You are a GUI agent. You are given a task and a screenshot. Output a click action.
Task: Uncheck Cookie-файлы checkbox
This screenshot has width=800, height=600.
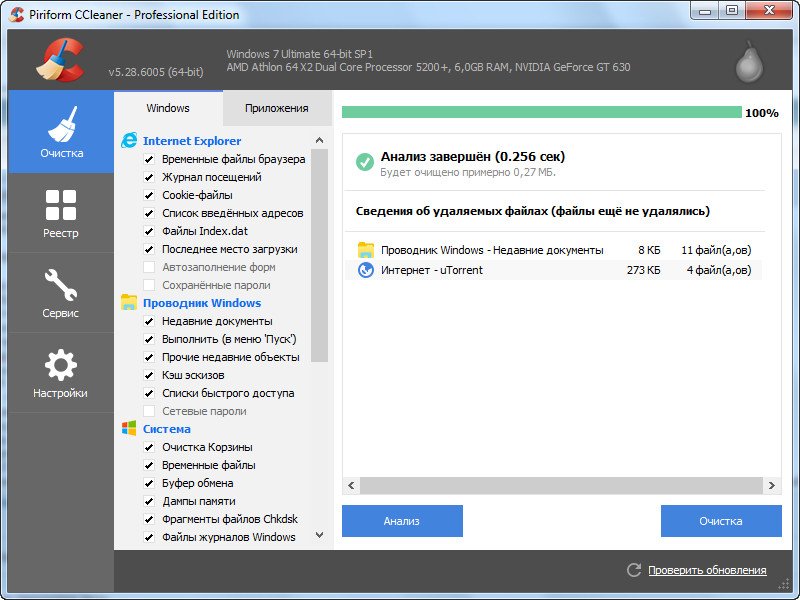point(149,195)
